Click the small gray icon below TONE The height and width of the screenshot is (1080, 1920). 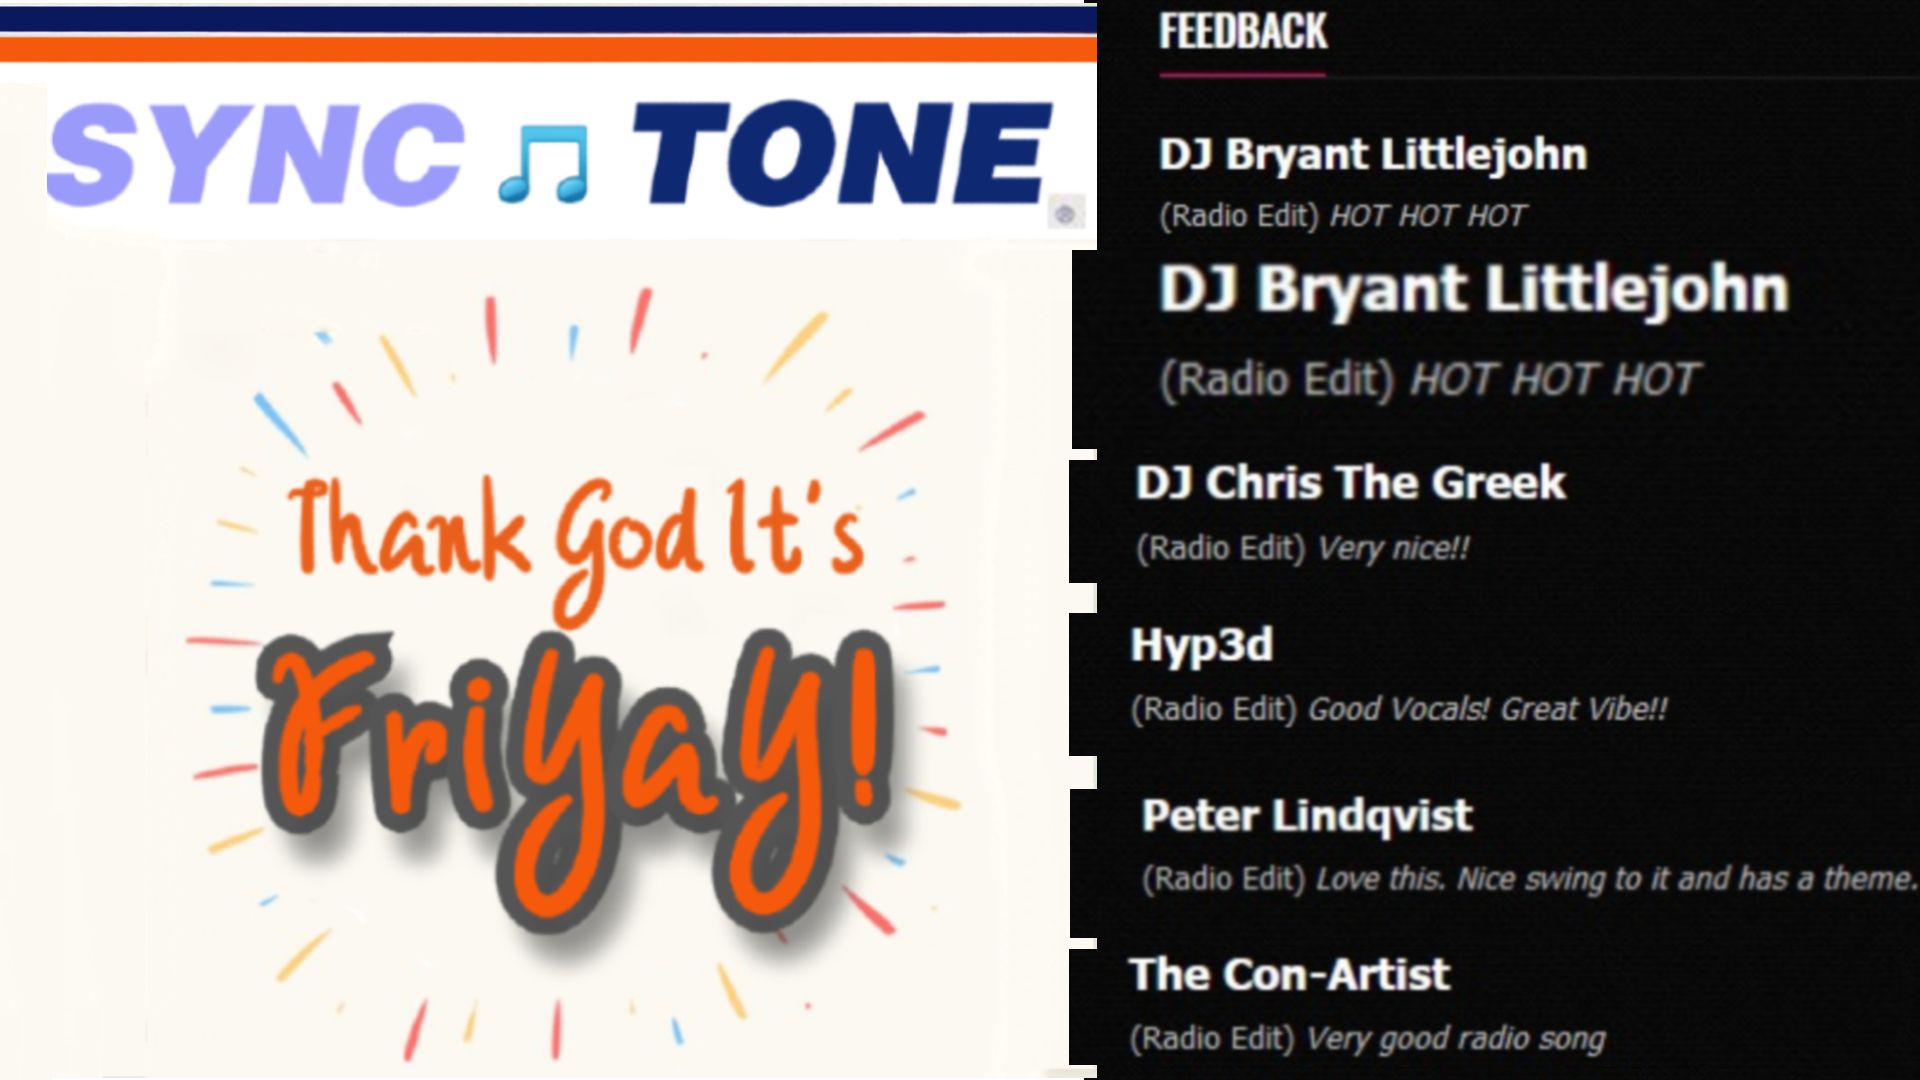1065,213
